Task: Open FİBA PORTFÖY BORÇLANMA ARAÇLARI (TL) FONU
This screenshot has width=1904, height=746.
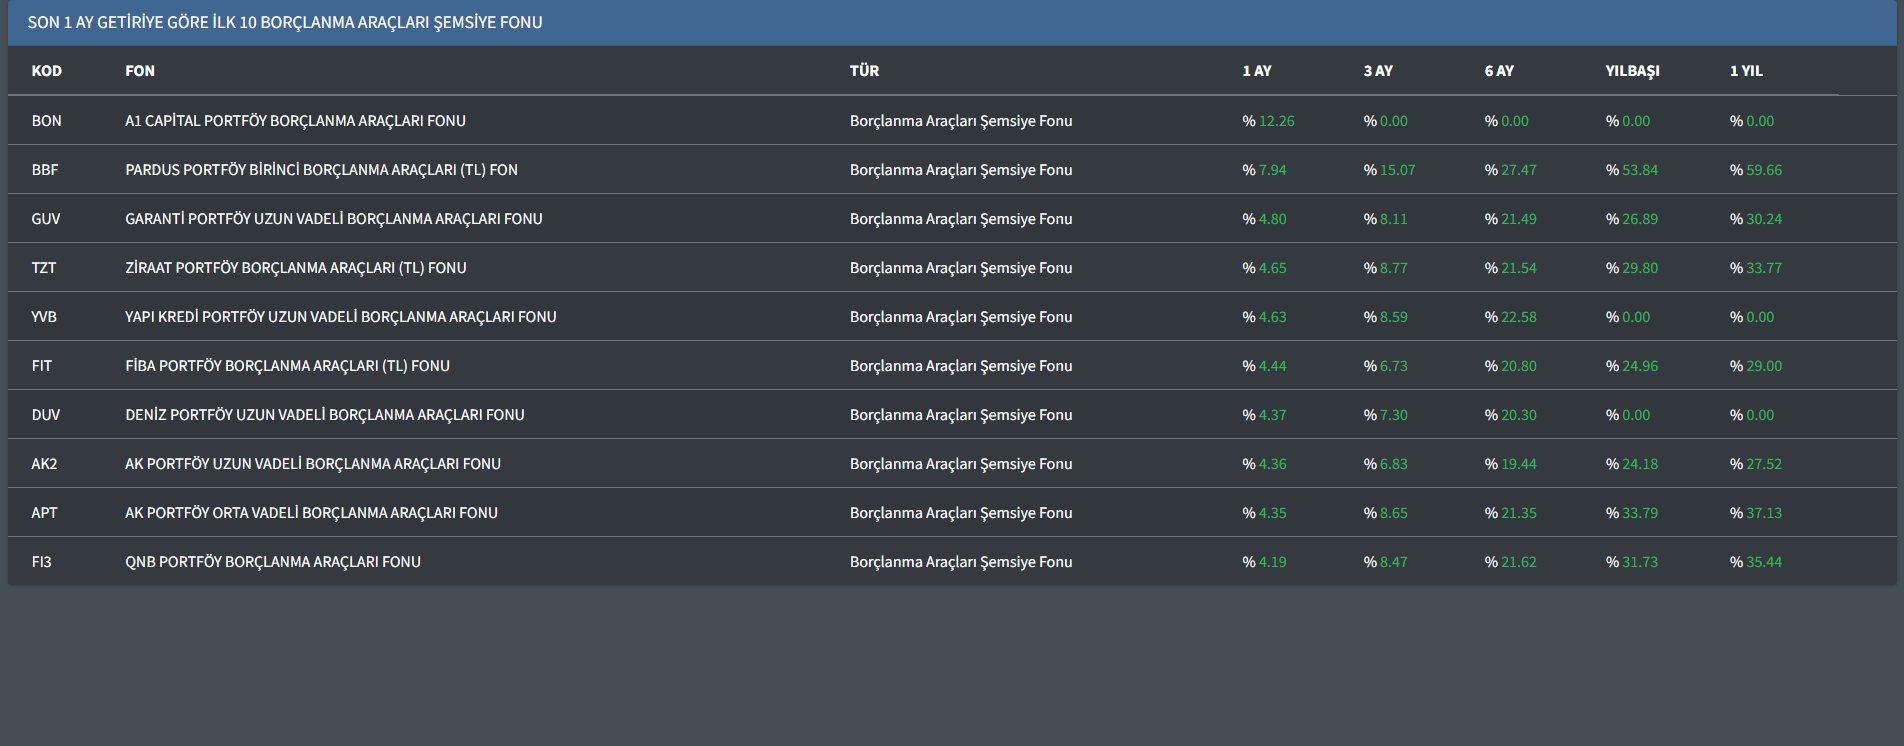Action: coord(287,366)
